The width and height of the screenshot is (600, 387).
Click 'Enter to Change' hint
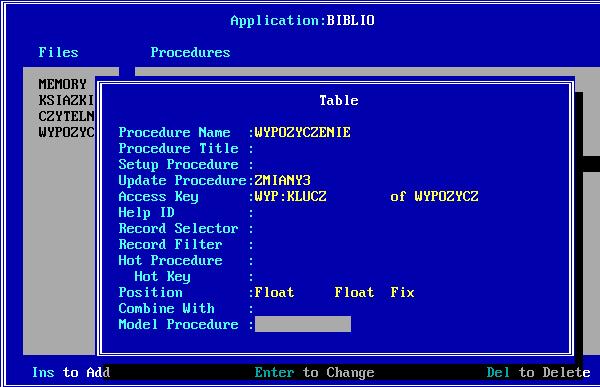315,372
